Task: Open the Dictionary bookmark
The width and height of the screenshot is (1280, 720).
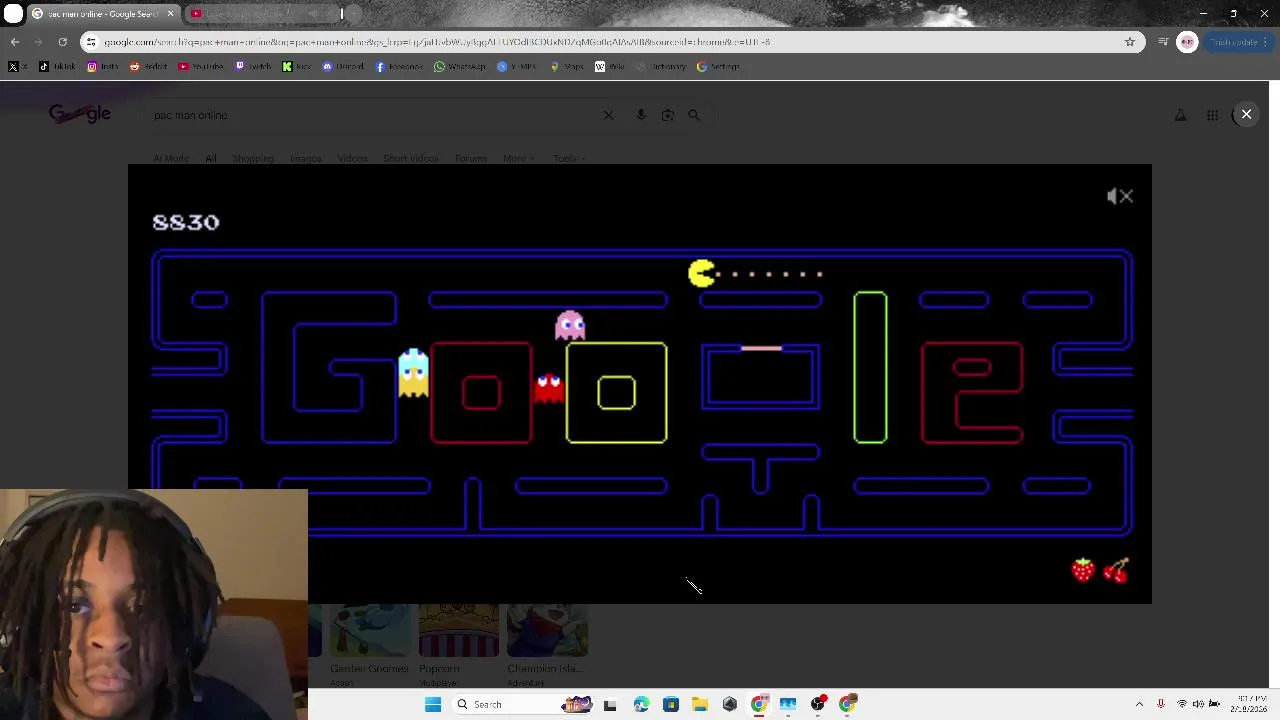Action: [661, 67]
